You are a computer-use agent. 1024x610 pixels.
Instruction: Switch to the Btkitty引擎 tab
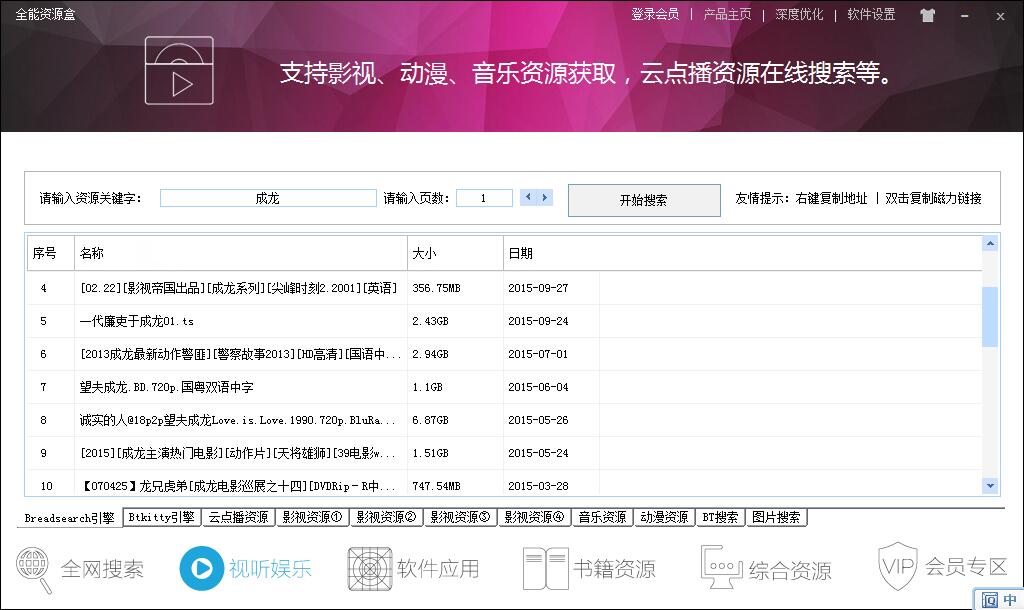[160, 517]
